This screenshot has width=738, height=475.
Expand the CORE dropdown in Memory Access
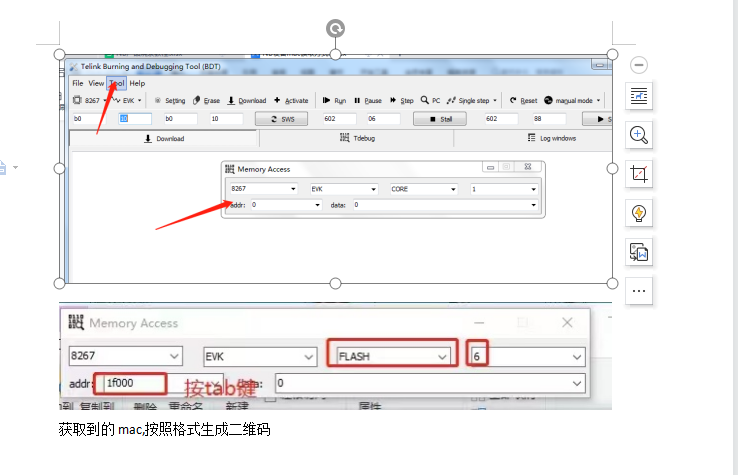pyautogui.click(x=424, y=188)
